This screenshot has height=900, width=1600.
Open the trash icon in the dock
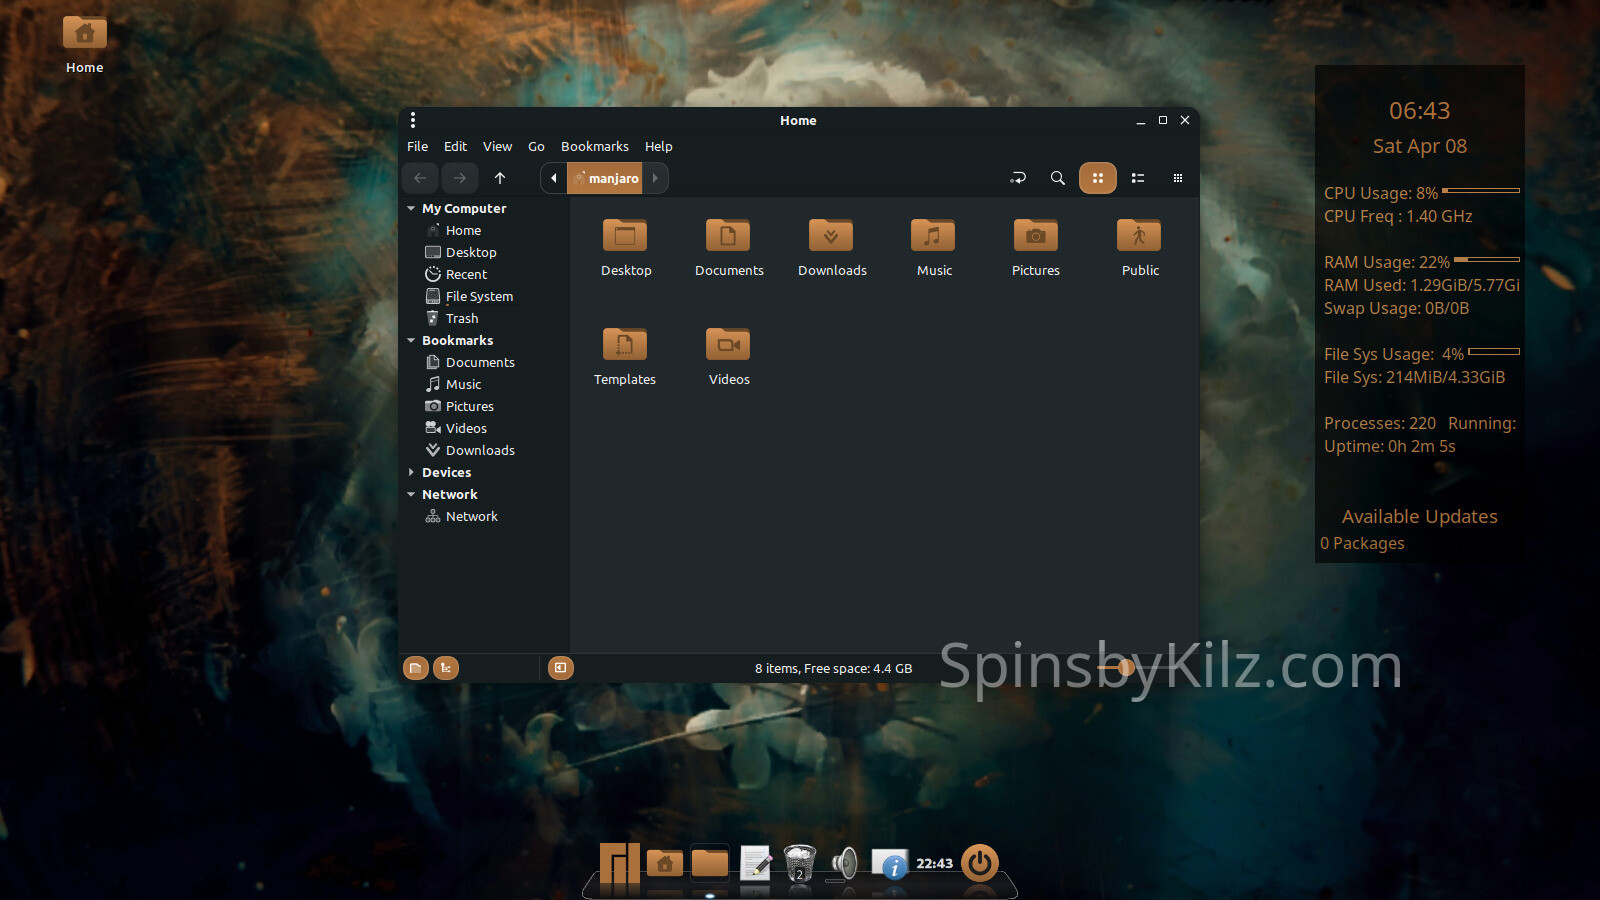tap(799, 862)
